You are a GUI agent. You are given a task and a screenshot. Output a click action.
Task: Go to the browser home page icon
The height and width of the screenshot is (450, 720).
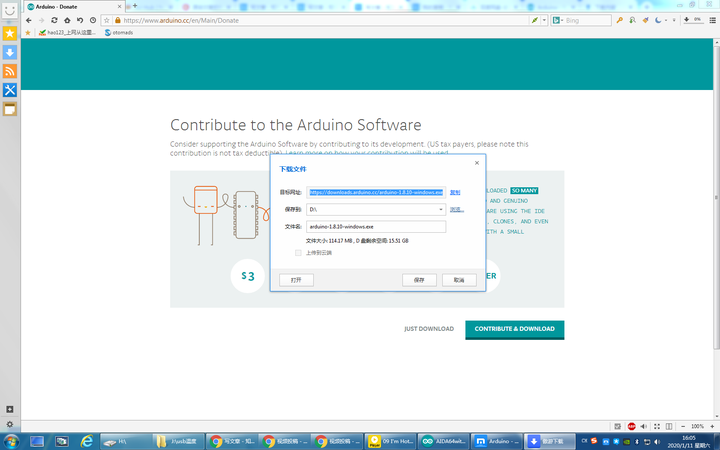67,20
